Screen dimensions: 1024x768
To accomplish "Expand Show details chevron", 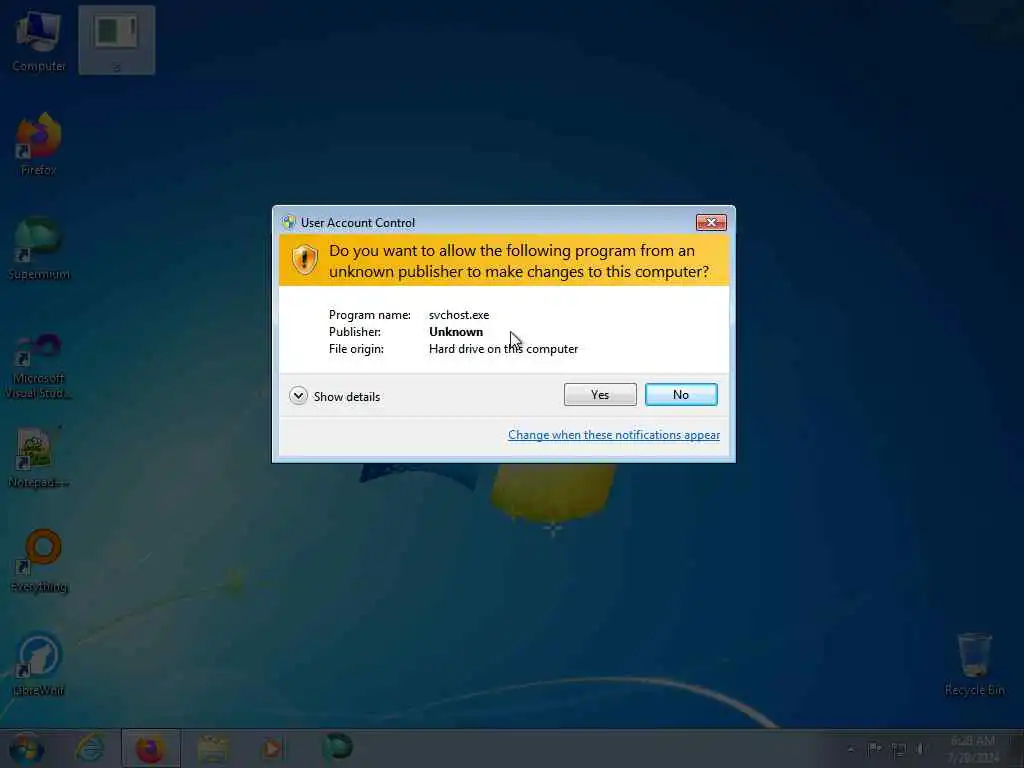I will [x=298, y=396].
